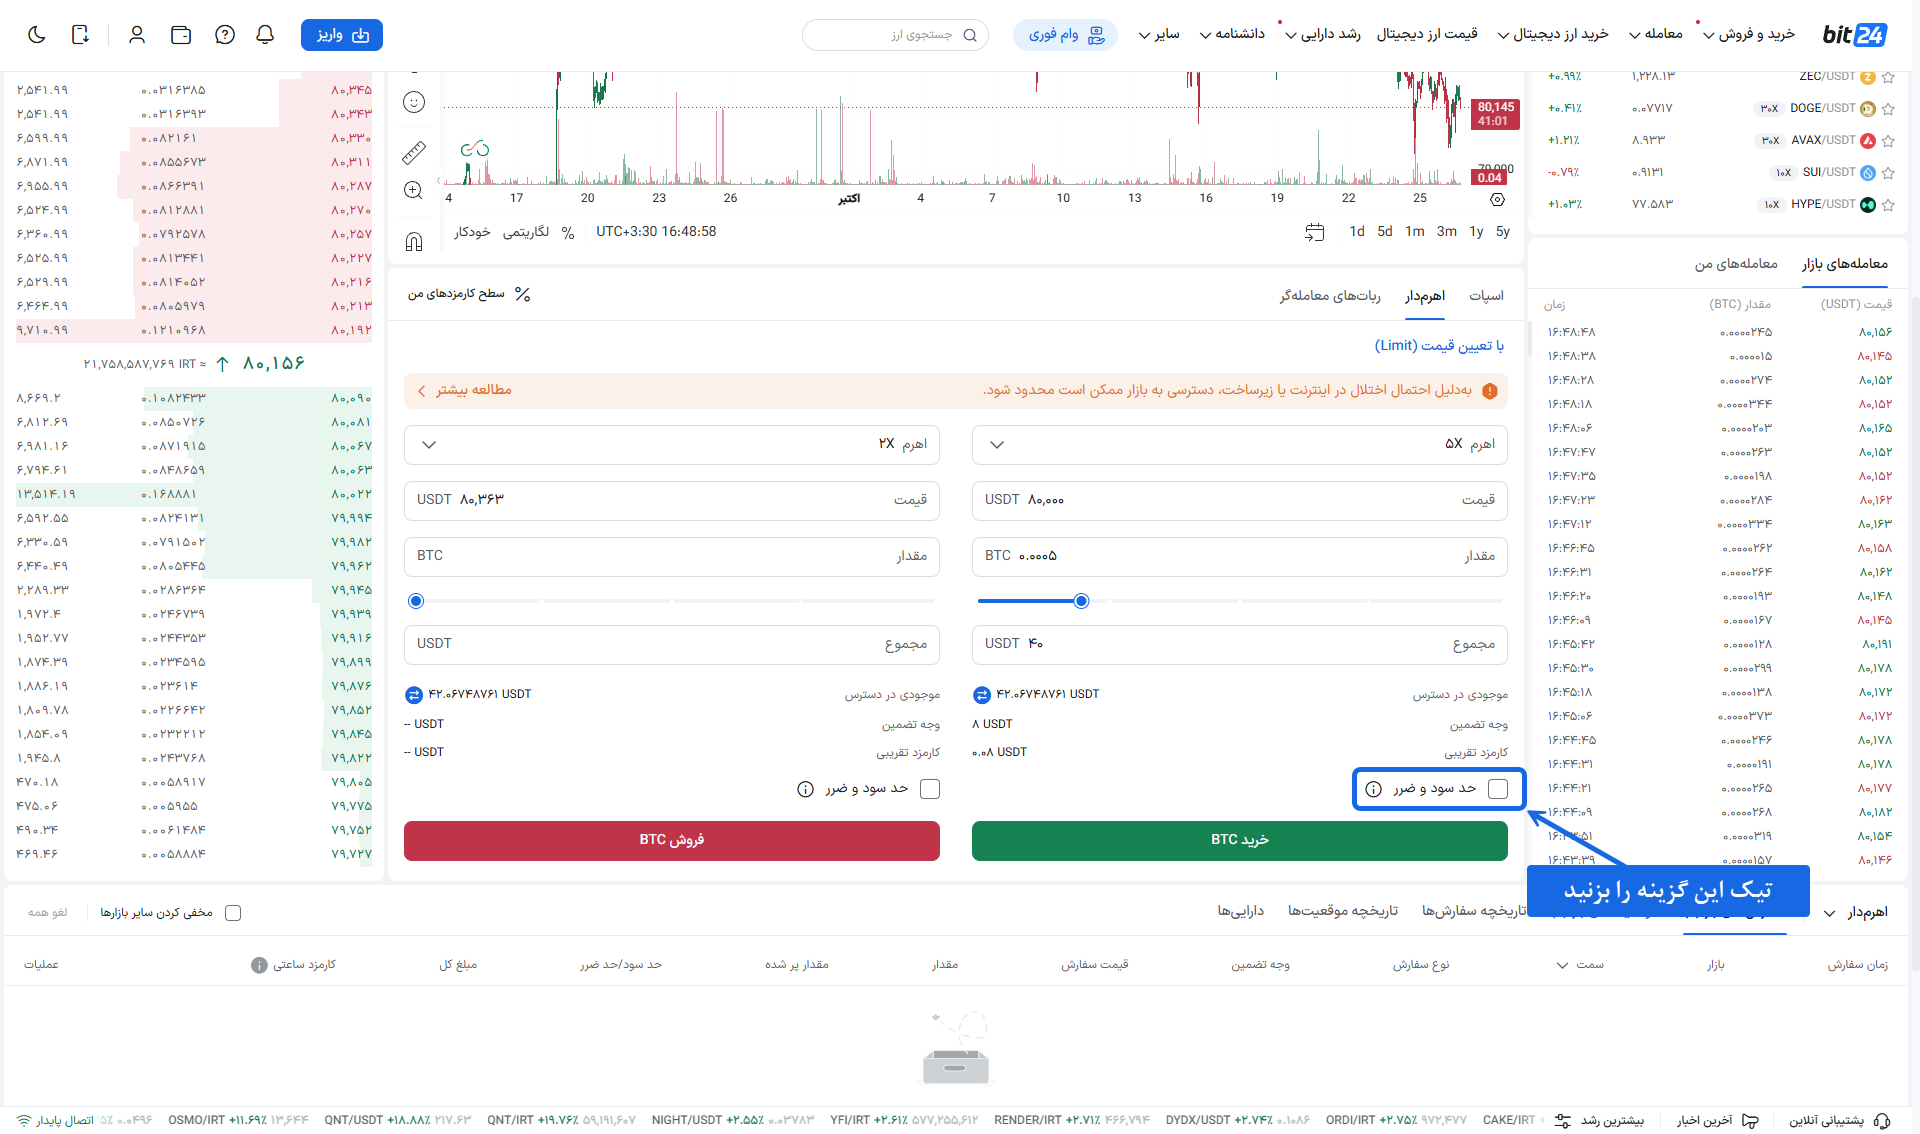Image resolution: width=1920 pixels, height=1134 pixels.
Task: Select chart ruler measure tool
Action: 414,153
